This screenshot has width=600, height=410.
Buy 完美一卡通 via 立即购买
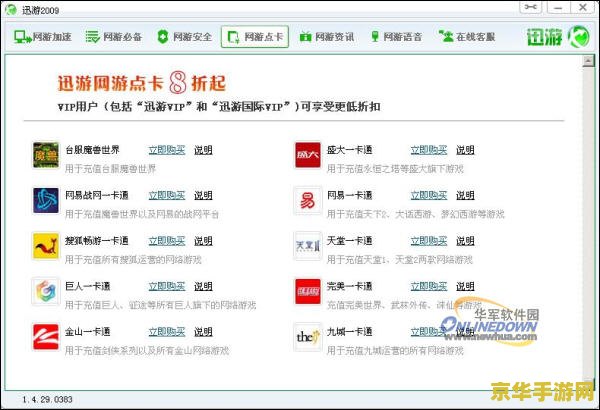click(429, 286)
